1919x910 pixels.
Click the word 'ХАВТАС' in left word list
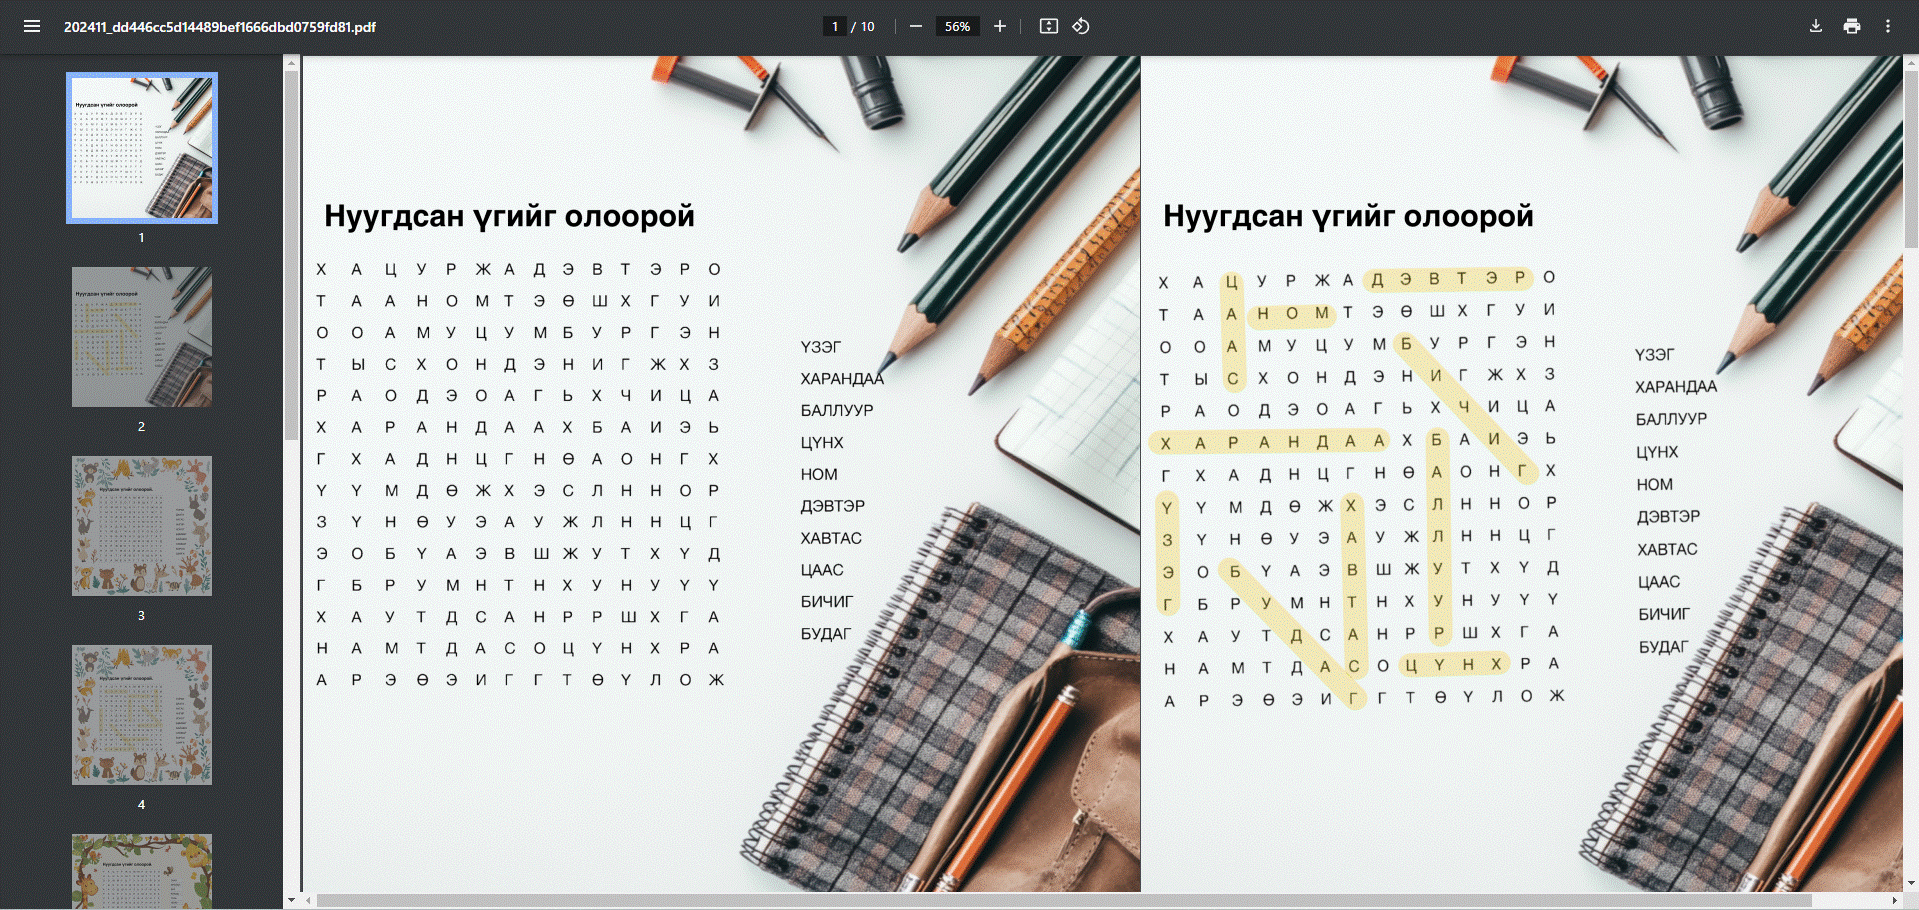(x=831, y=538)
